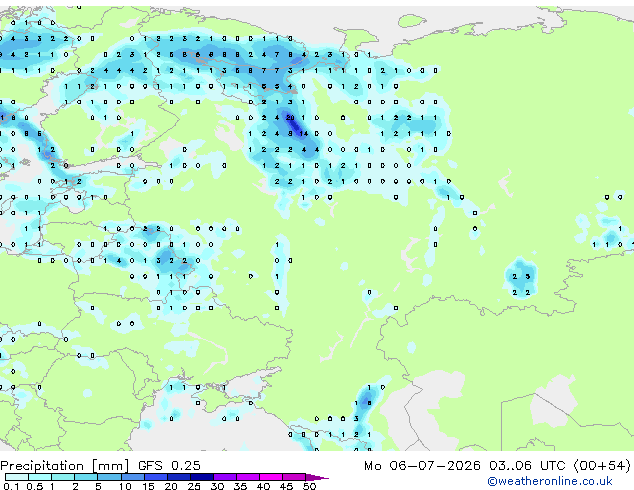
Task: Click the '20' precipitation value on the map
Action: (290, 118)
